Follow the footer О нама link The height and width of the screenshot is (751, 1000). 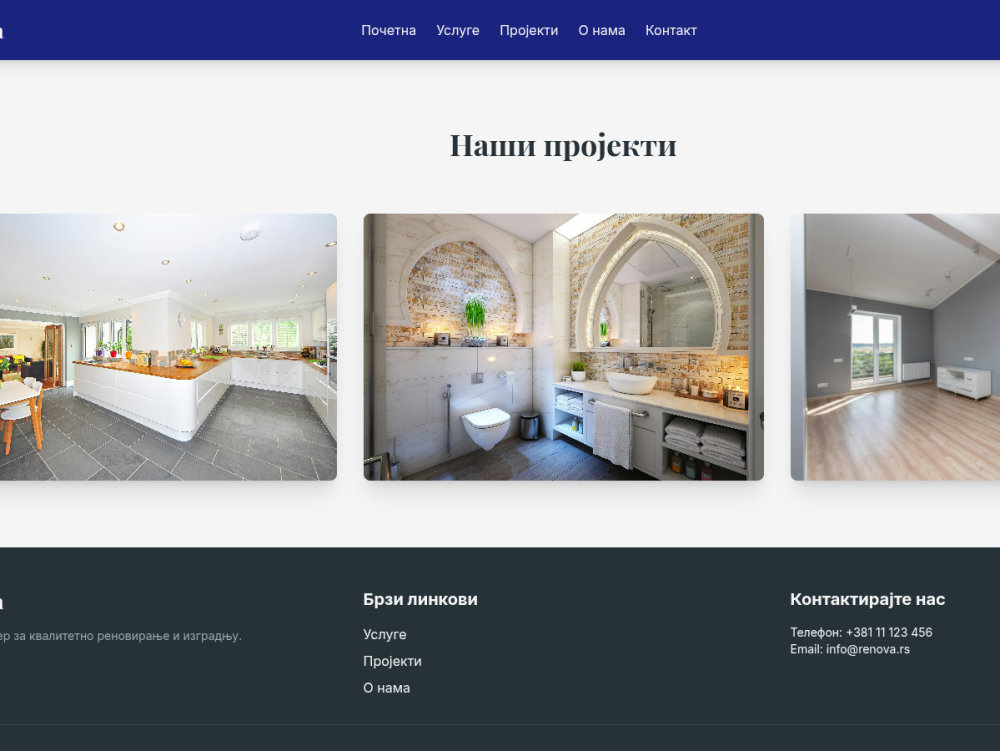(386, 688)
